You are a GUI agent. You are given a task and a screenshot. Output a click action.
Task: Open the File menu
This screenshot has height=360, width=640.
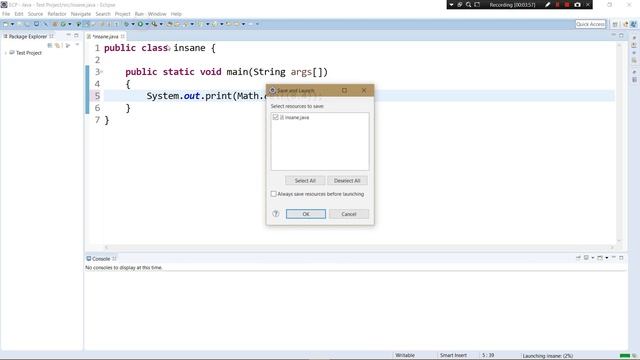[6, 14]
